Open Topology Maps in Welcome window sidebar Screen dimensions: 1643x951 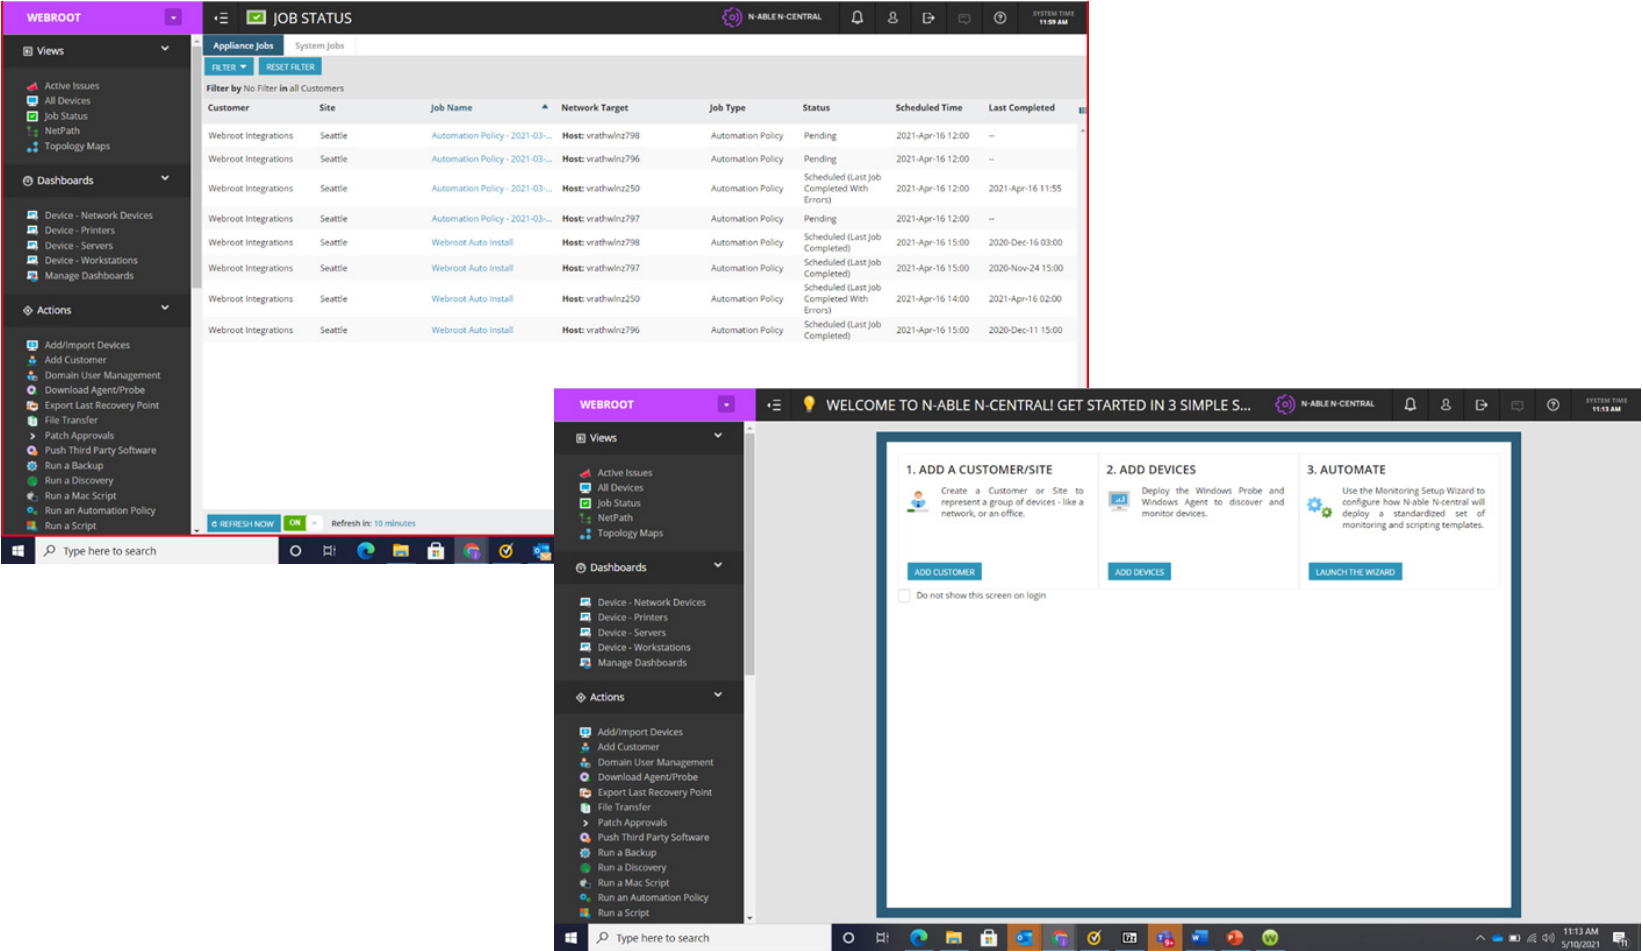pyautogui.click(x=630, y=533)
